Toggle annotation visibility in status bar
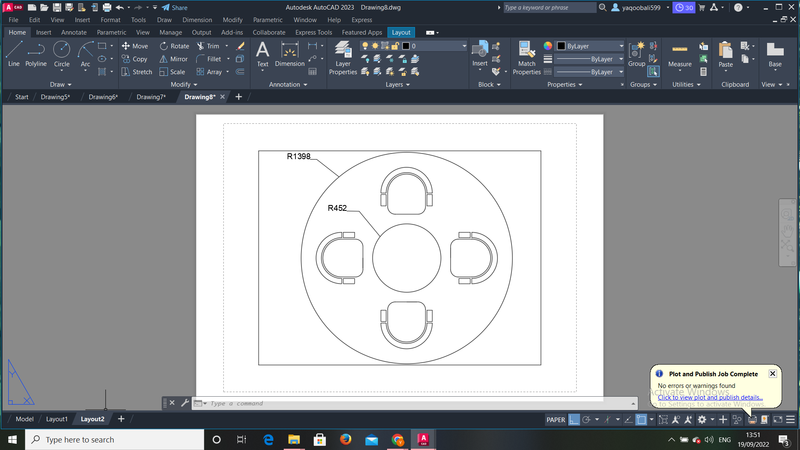 (x=676, y=419)
